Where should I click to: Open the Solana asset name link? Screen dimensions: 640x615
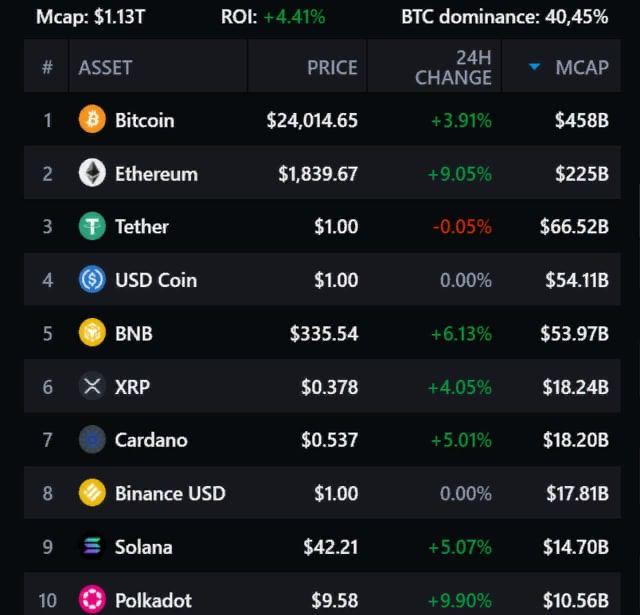pos(143,546)
